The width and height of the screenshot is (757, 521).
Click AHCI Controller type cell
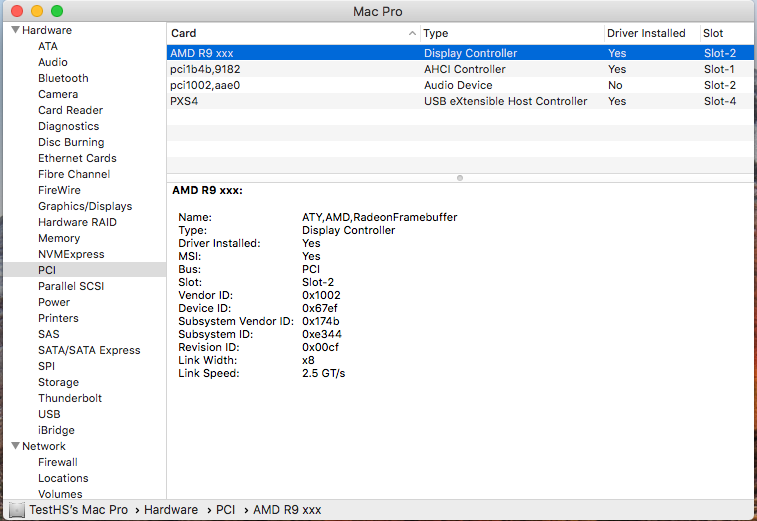click(x=464, y=69)
